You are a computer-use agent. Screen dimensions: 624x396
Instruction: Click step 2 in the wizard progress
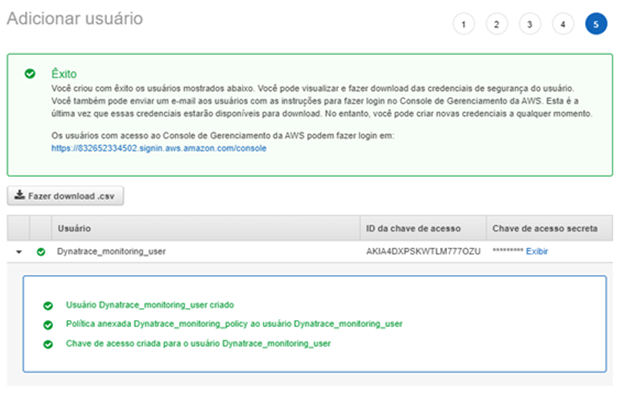[x=496, y=24]
